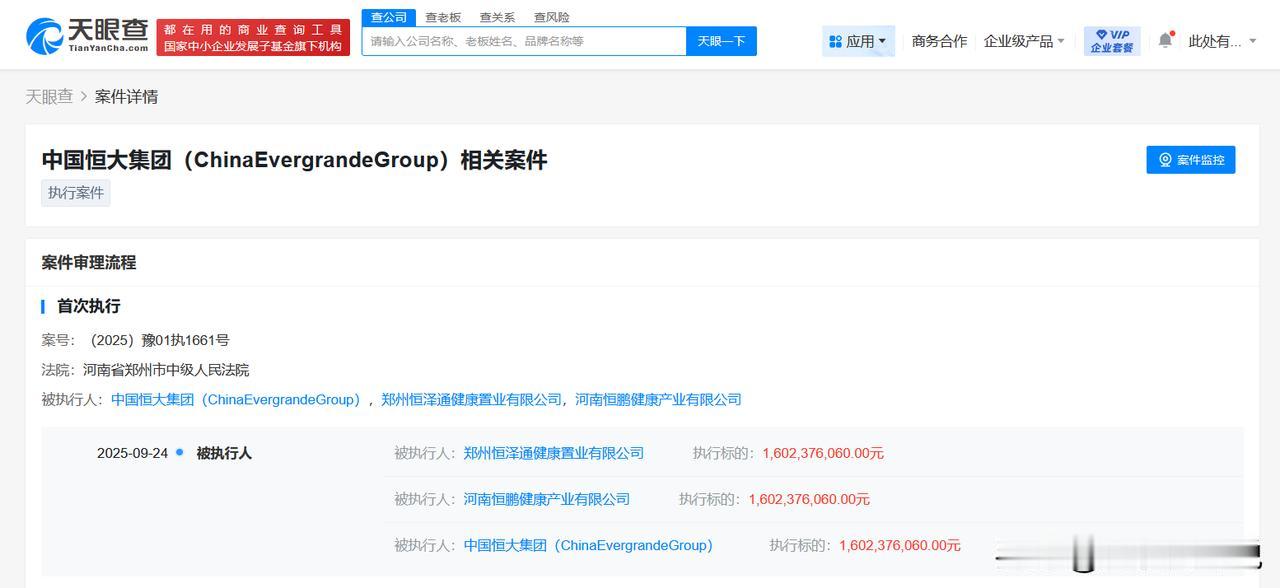Click the 2025-09-24 date text
Screen dimensions: 1280x588
point(132,453)
